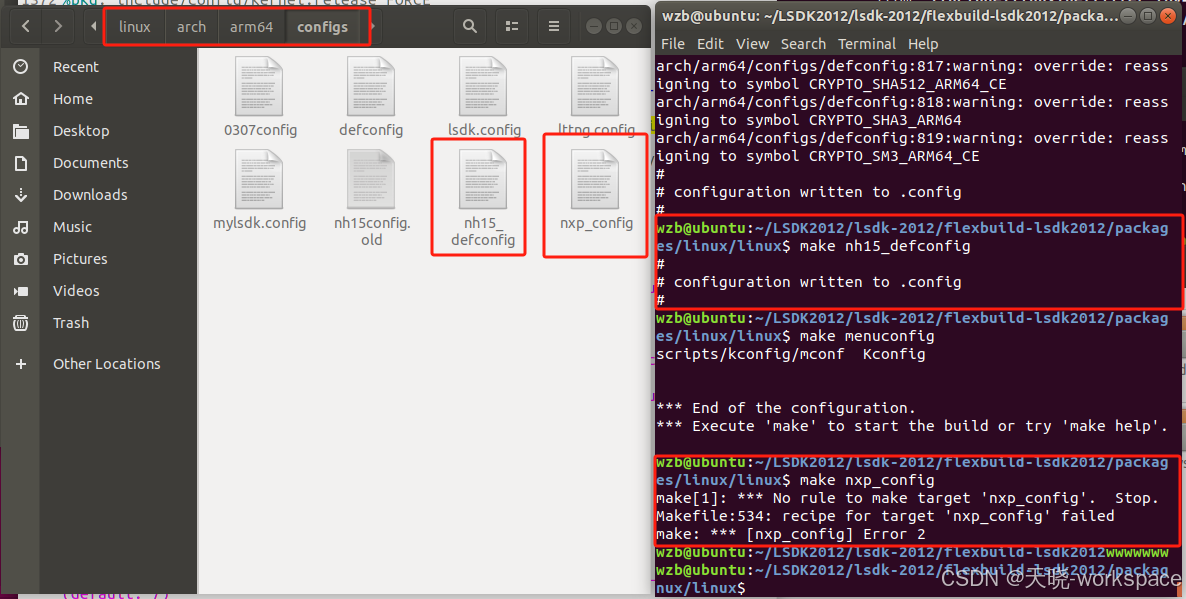1186x599 pixels.
Task: Navigate back in the file manager
Action: pos(24,27)
